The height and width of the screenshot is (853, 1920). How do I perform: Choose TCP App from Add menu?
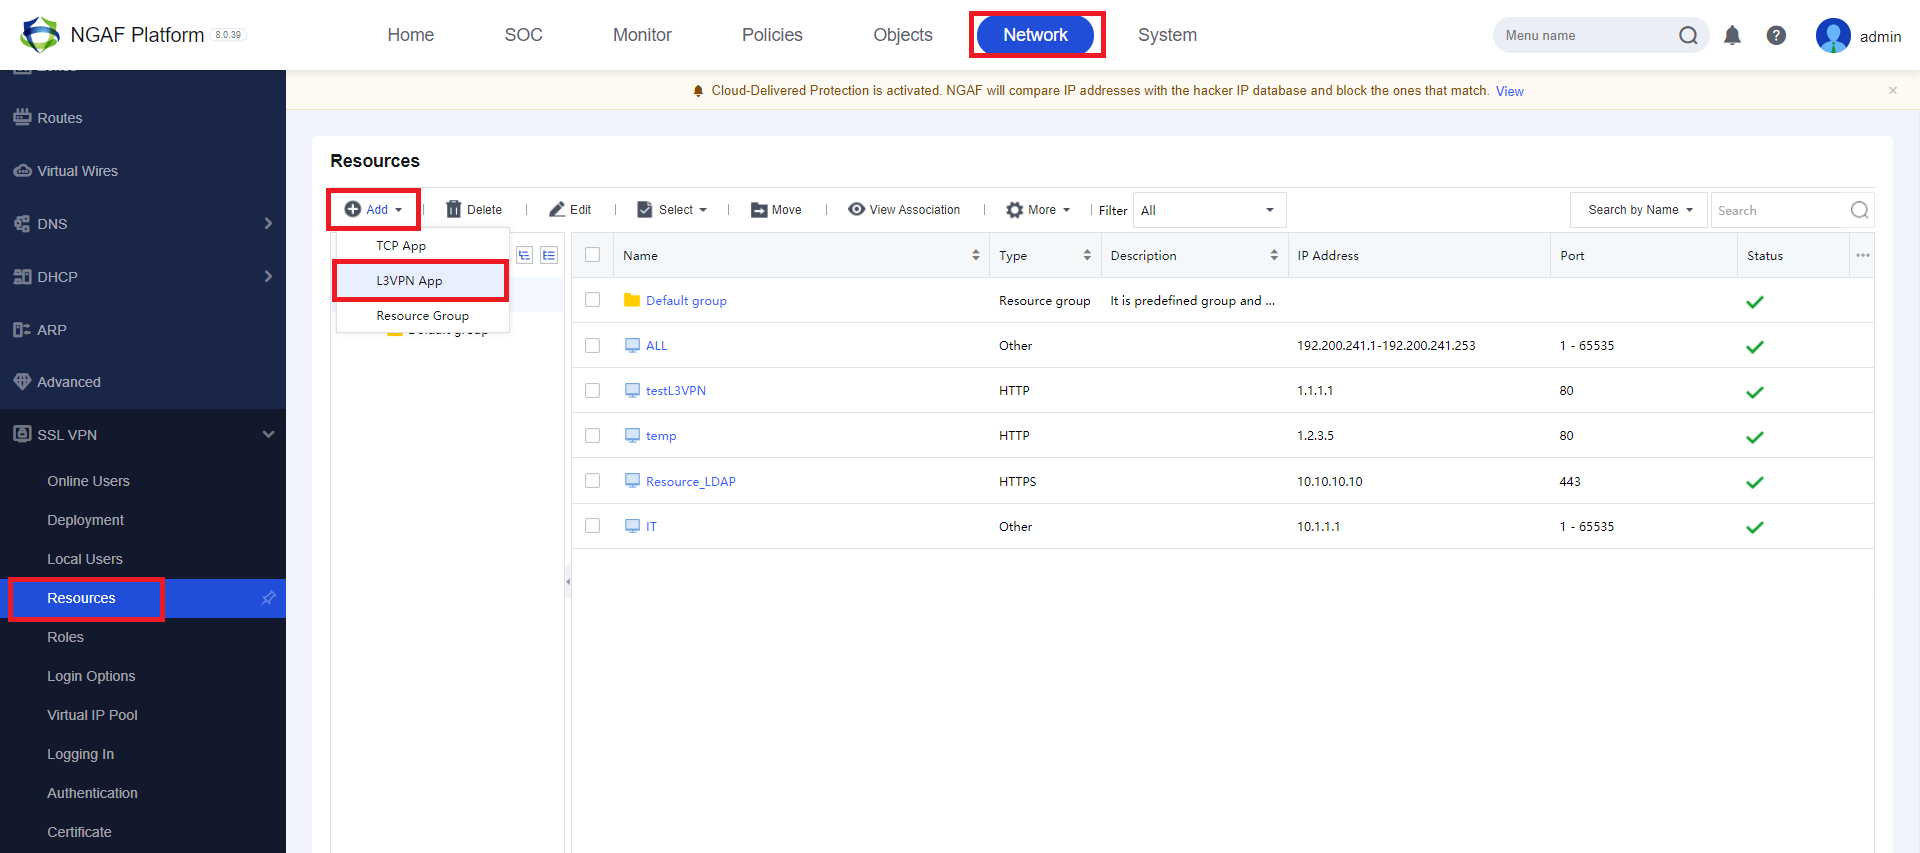[422, 245]
